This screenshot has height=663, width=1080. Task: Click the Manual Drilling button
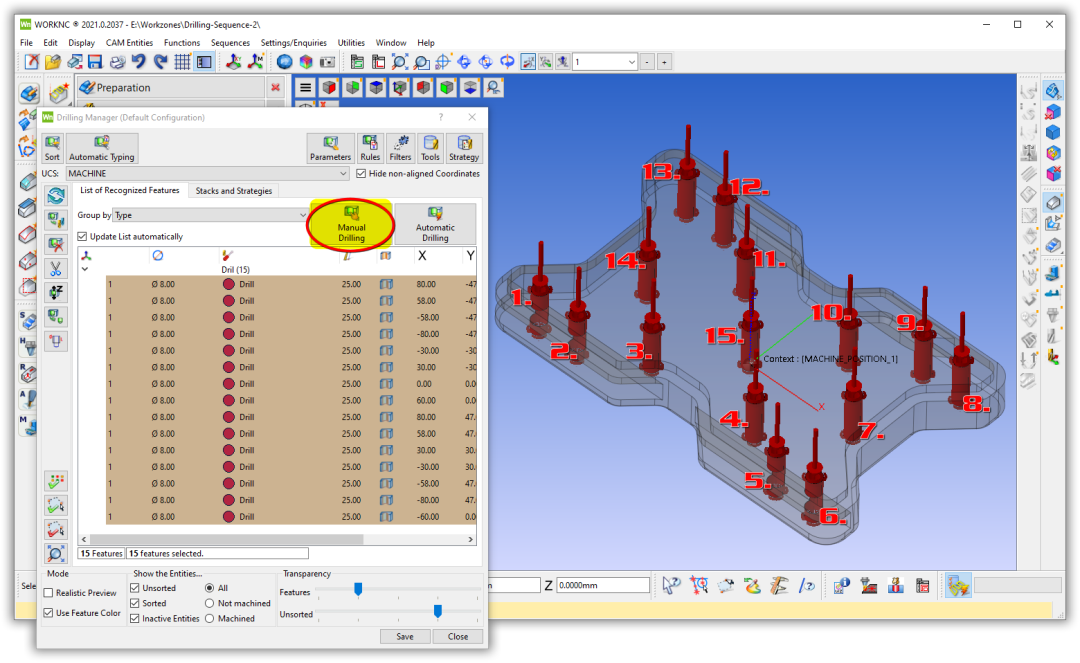tap(351, 223)
